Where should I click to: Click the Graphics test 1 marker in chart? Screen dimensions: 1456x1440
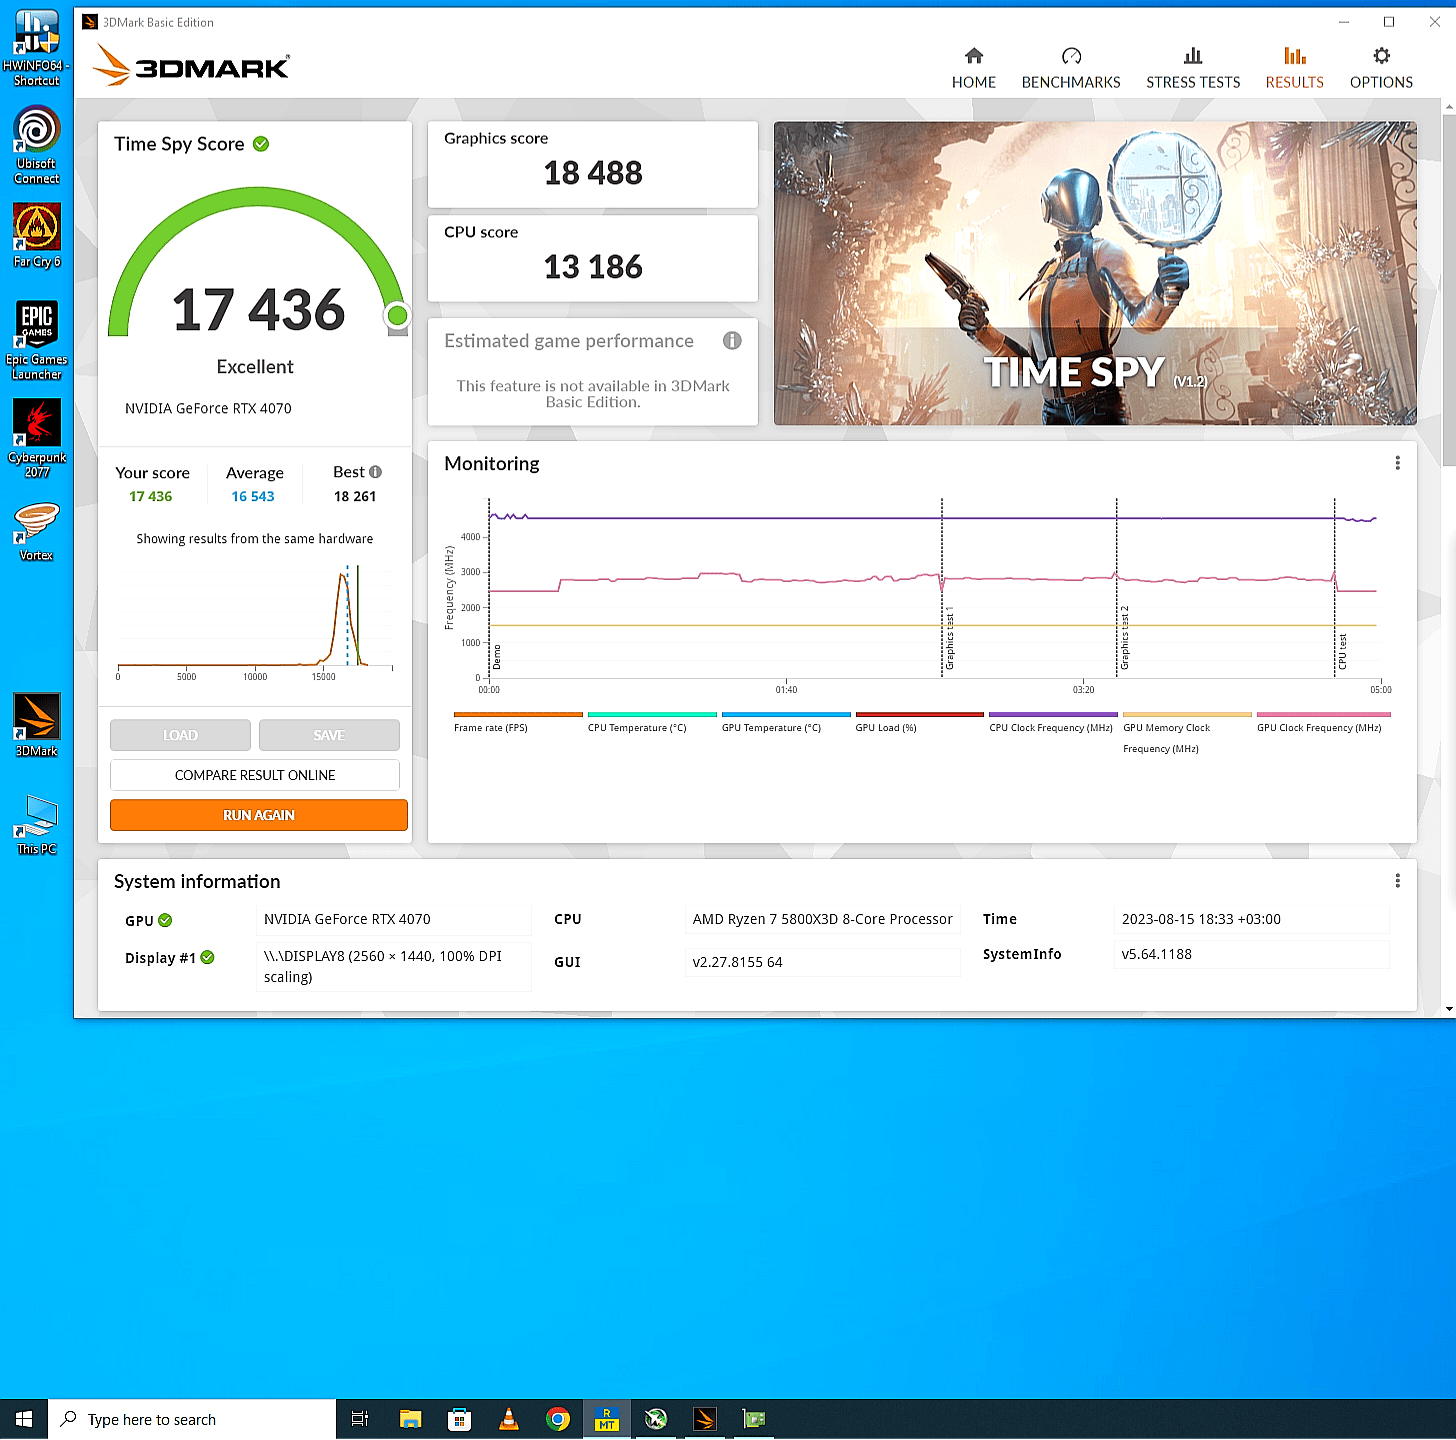(950, 638)
